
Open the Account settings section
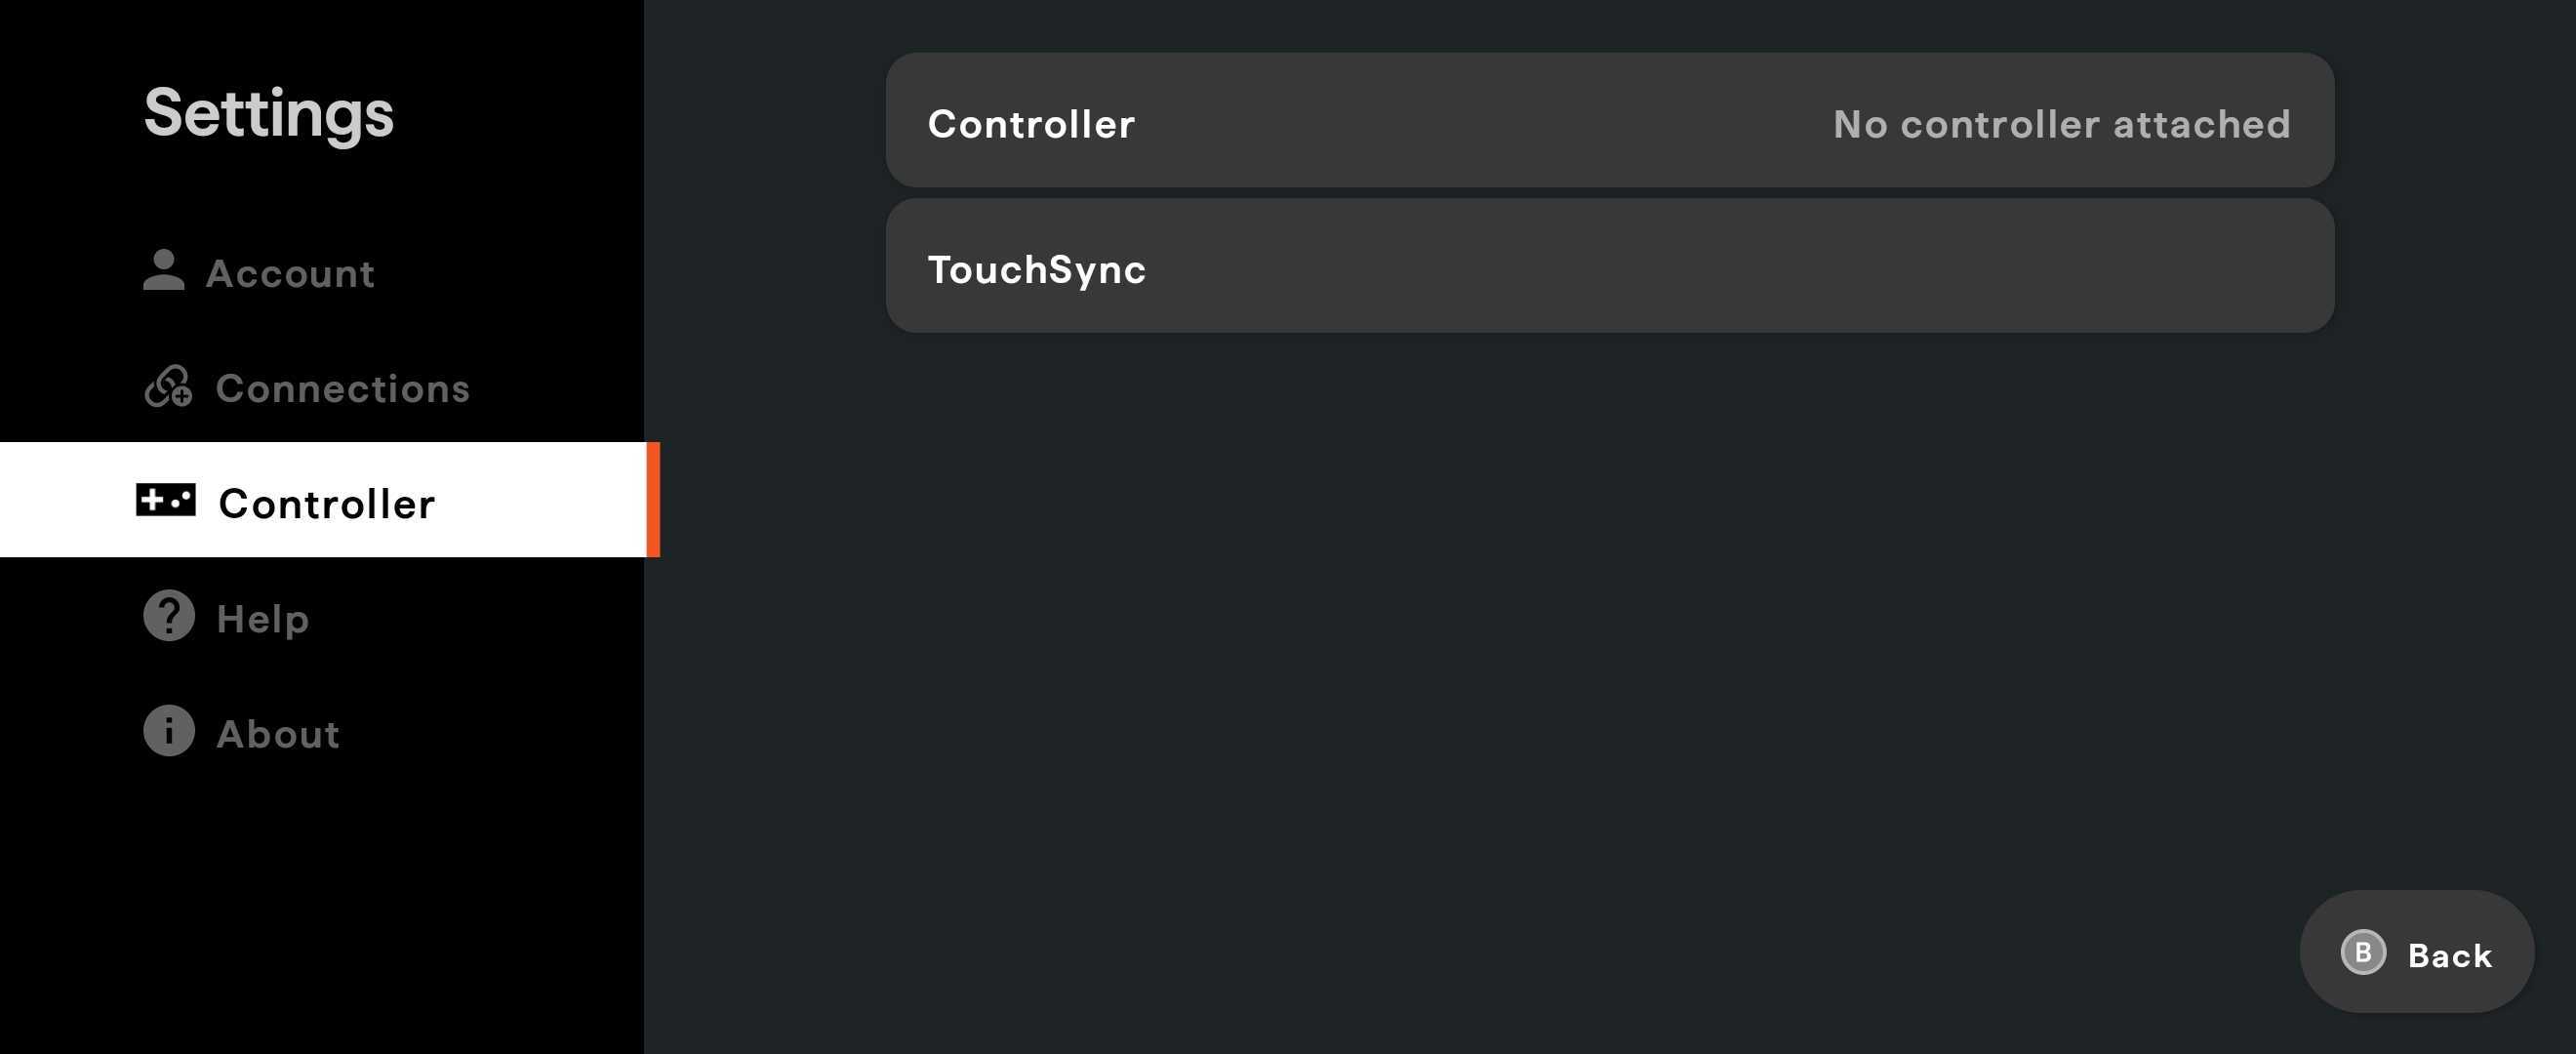290,273
